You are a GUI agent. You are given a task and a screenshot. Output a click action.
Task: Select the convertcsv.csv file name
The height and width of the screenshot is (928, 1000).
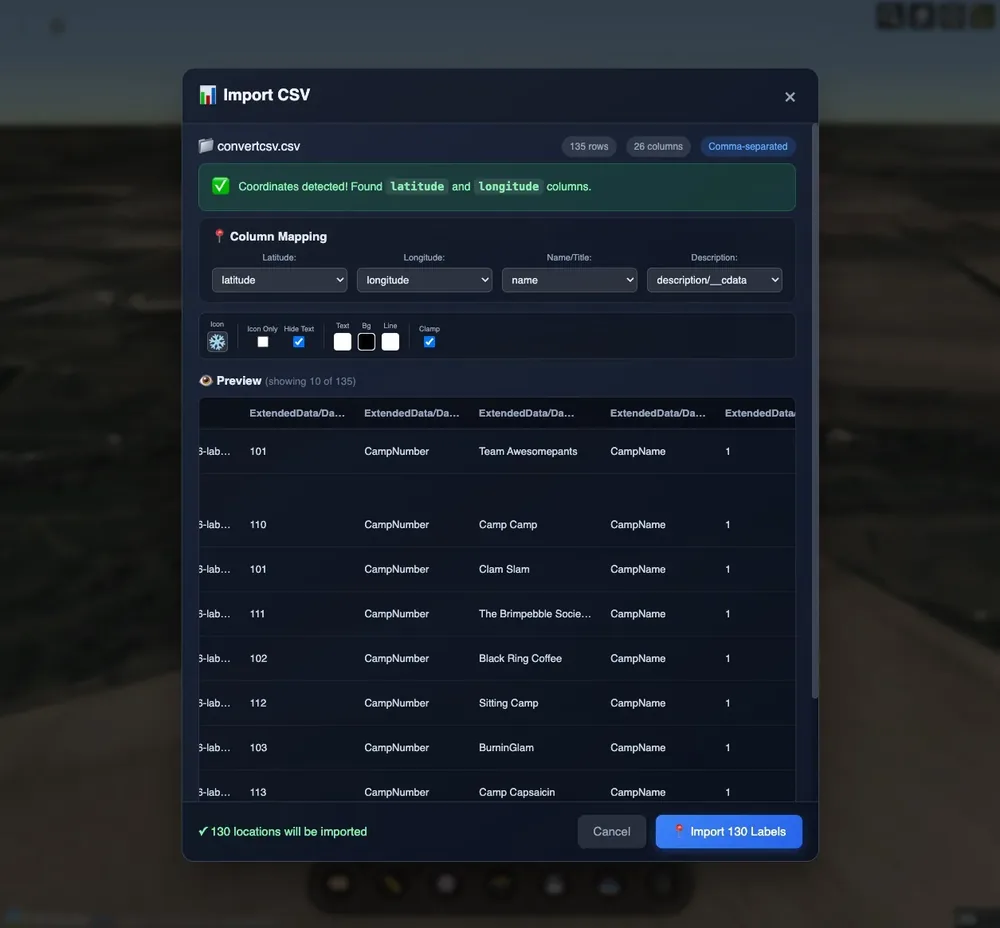coord(258,146)
